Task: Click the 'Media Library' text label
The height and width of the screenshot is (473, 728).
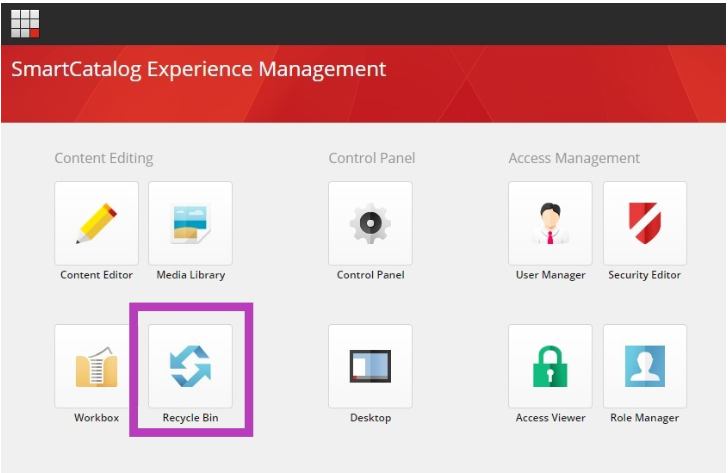Action: coord(191,275)
